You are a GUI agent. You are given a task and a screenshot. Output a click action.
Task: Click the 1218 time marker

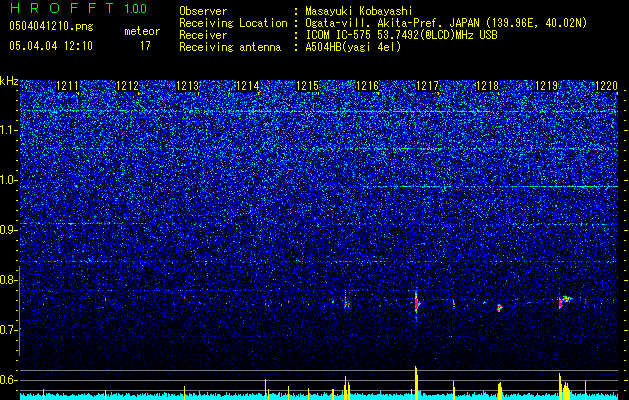coord(487,86)
